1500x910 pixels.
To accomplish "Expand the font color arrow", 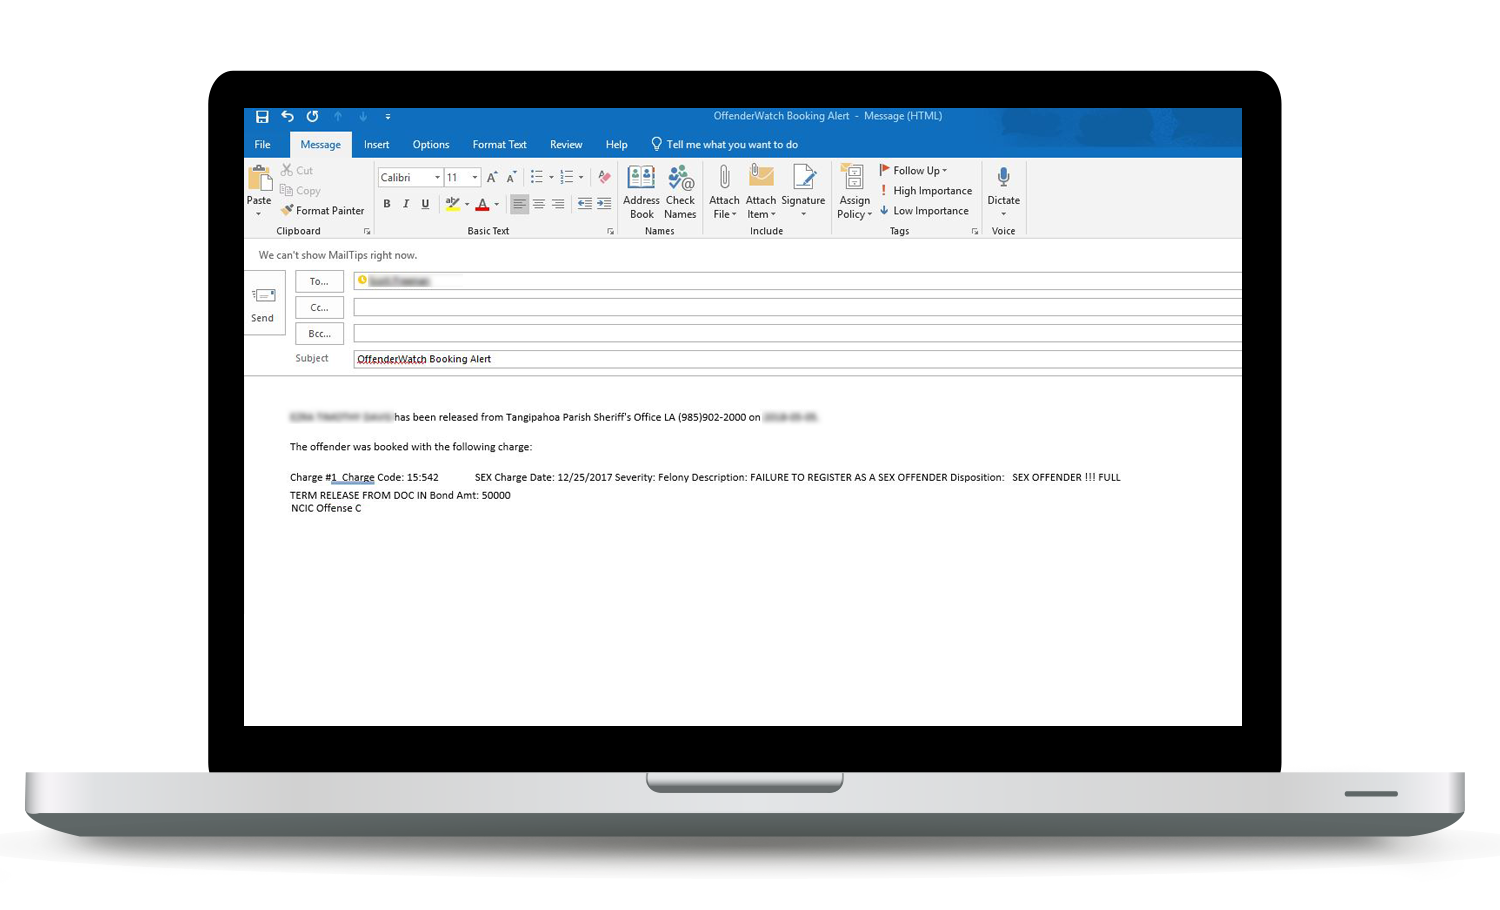I will [497, 205].
